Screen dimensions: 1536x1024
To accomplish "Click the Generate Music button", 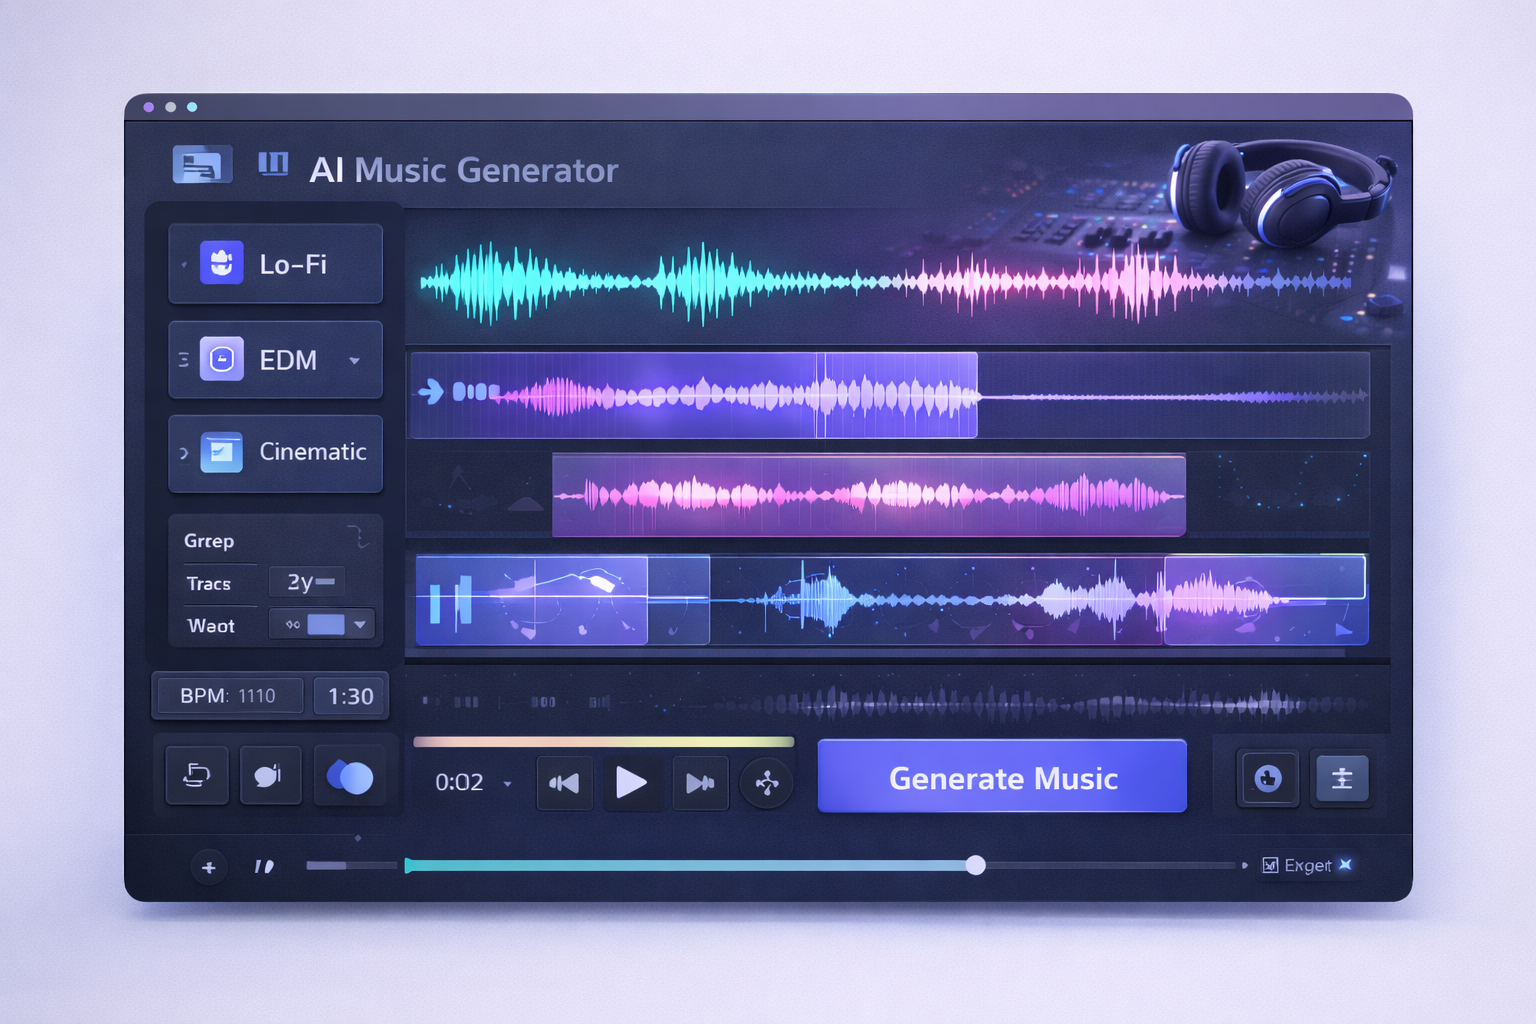I will click(1002, 777).
